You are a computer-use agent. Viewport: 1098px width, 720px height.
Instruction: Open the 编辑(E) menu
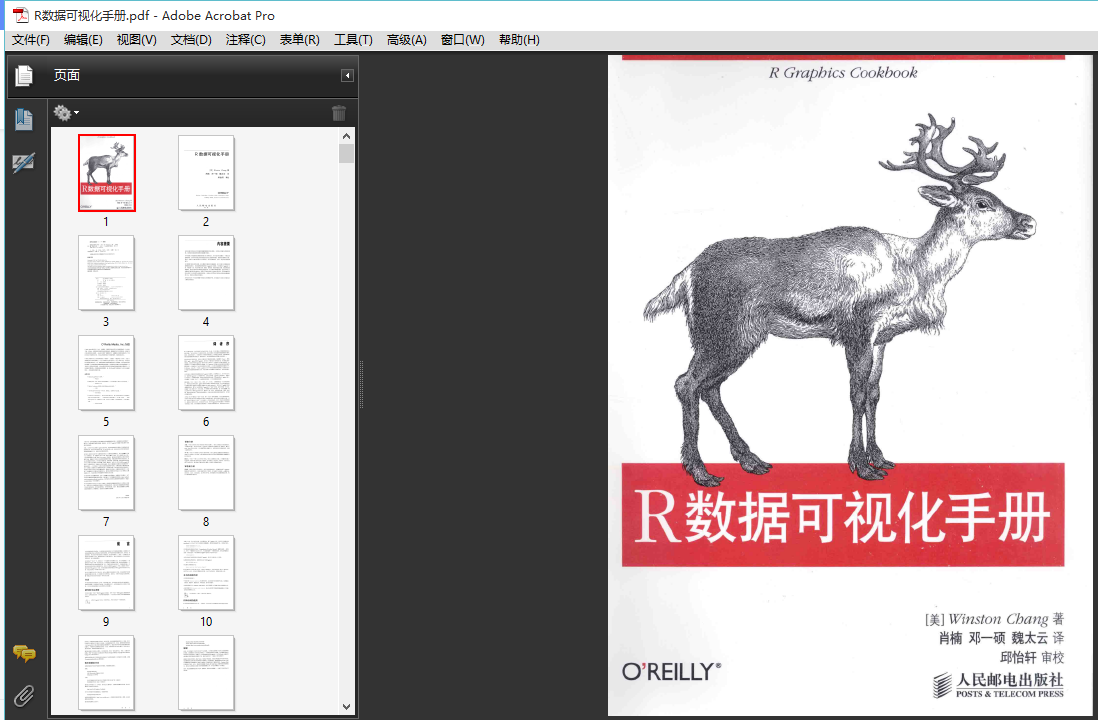[83, 40]
